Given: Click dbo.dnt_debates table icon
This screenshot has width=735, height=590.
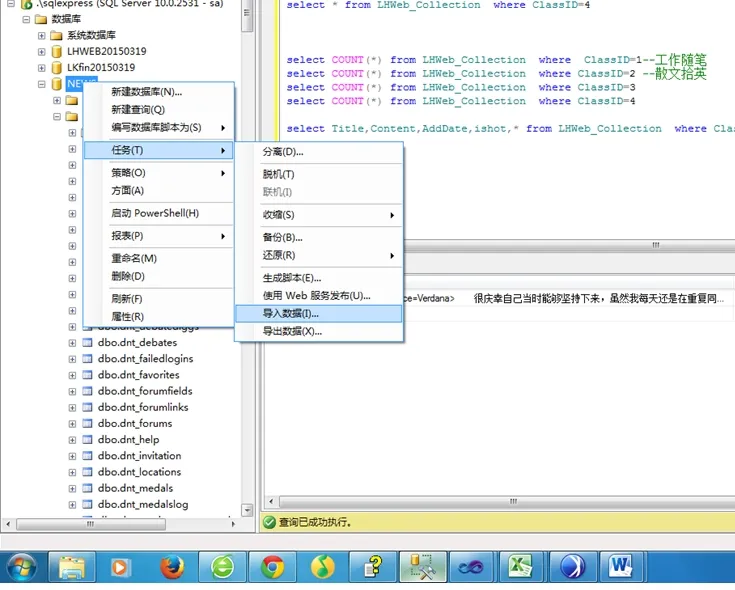Looking at the screenshot, I should 87,343.
